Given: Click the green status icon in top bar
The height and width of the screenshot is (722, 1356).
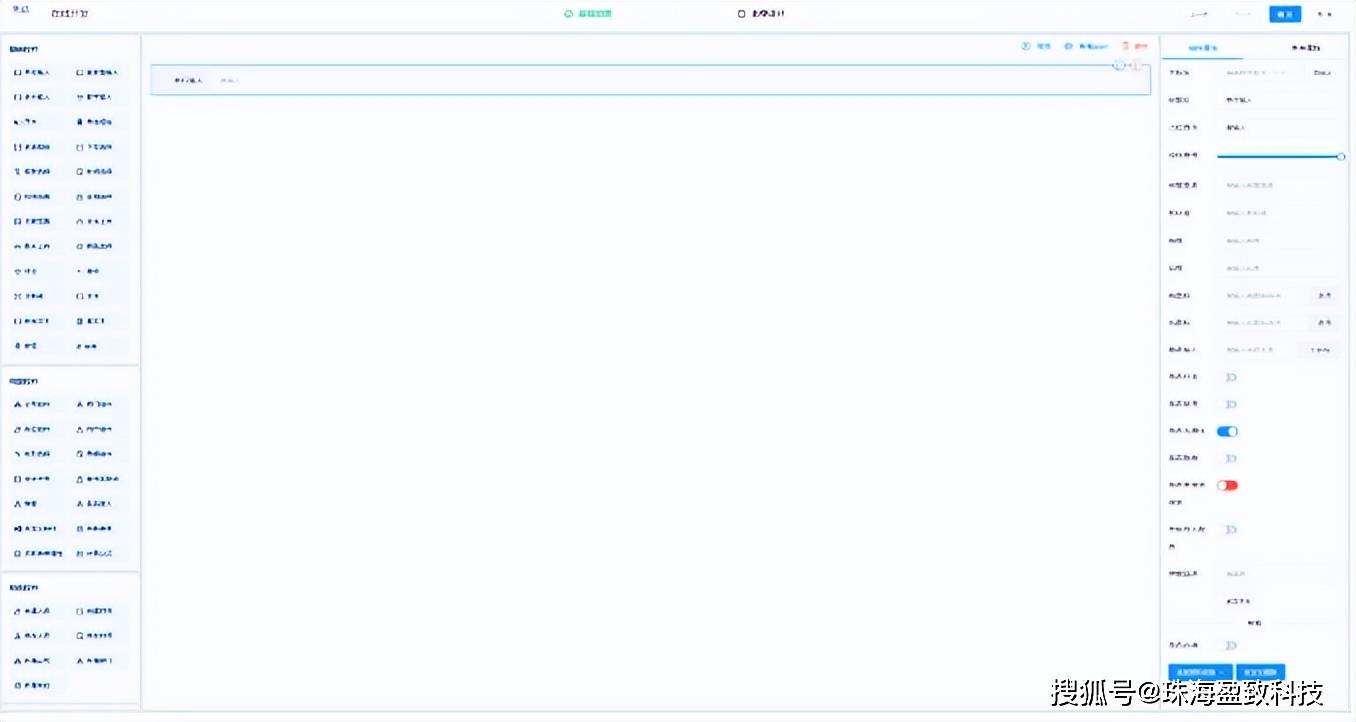Looking at the screenshot, I should (x=569, y=14).
